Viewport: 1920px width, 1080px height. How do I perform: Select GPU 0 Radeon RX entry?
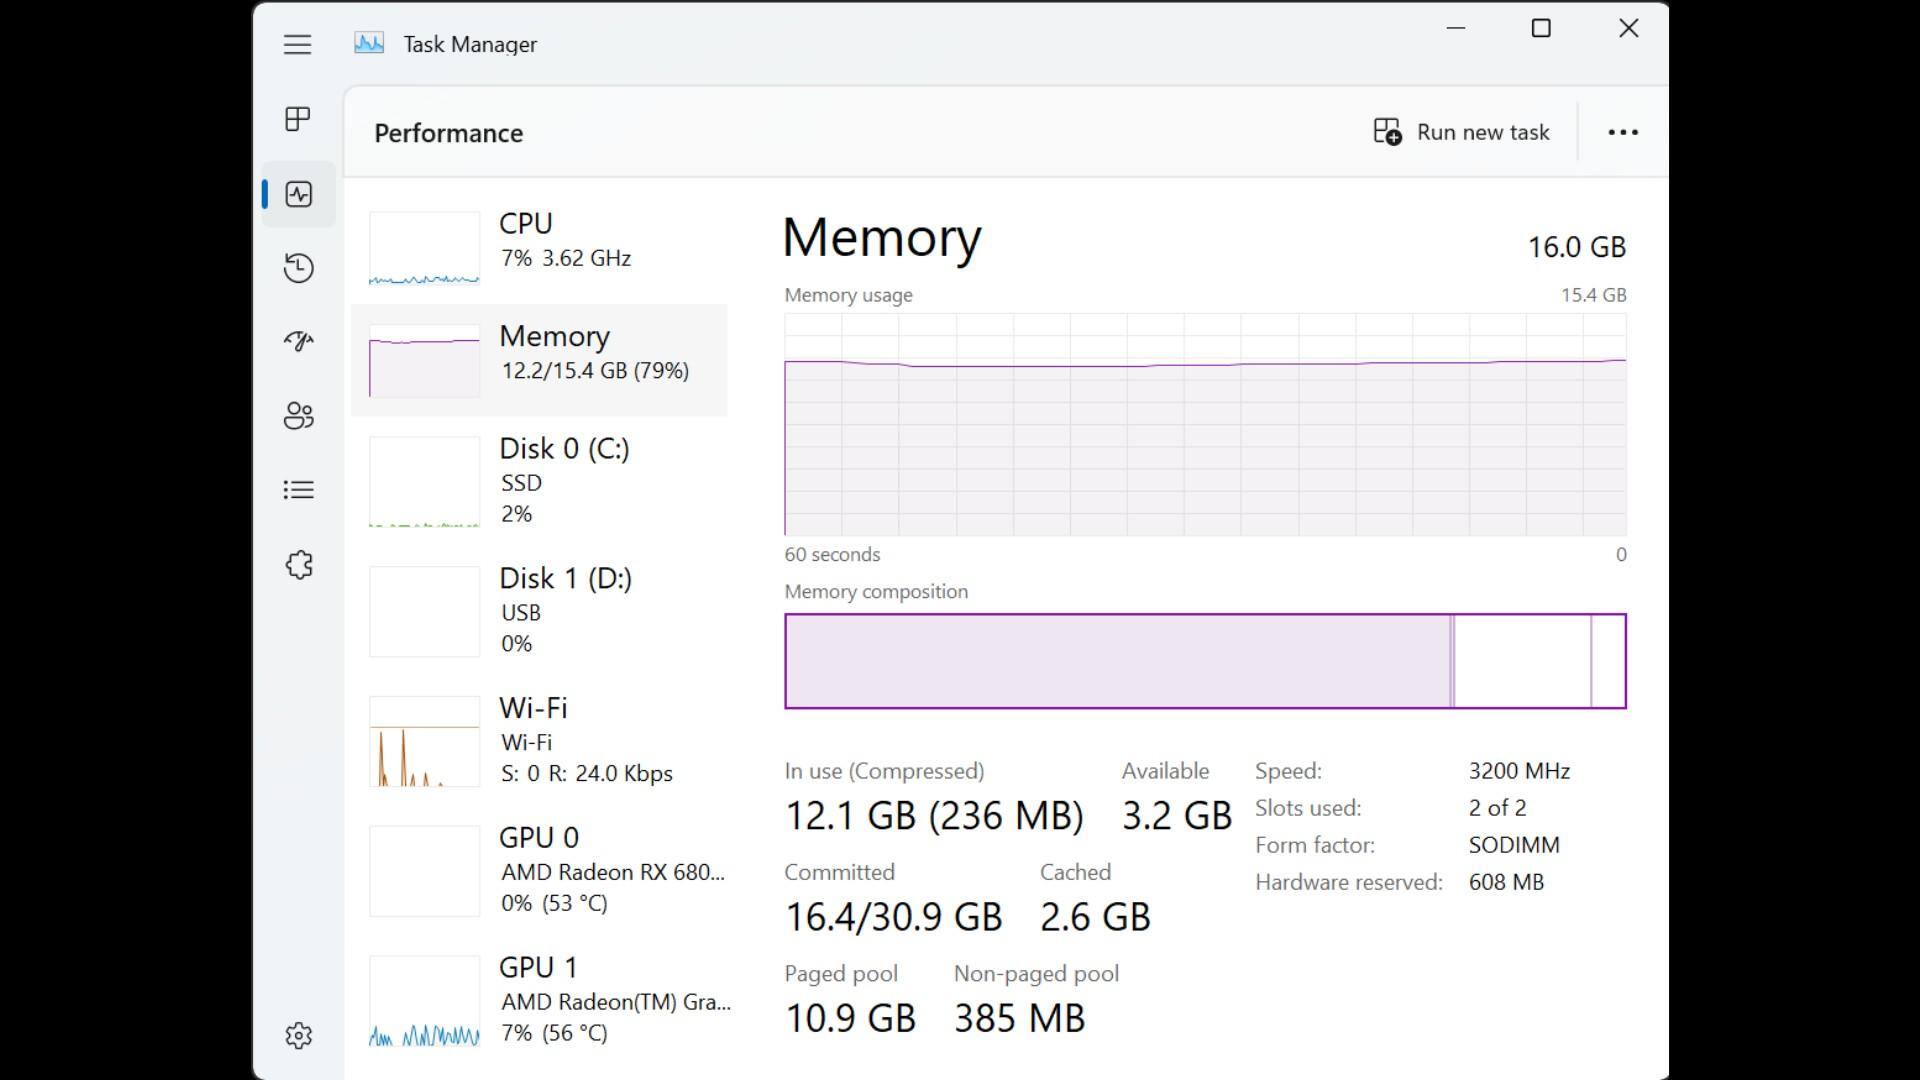point(540,870)
